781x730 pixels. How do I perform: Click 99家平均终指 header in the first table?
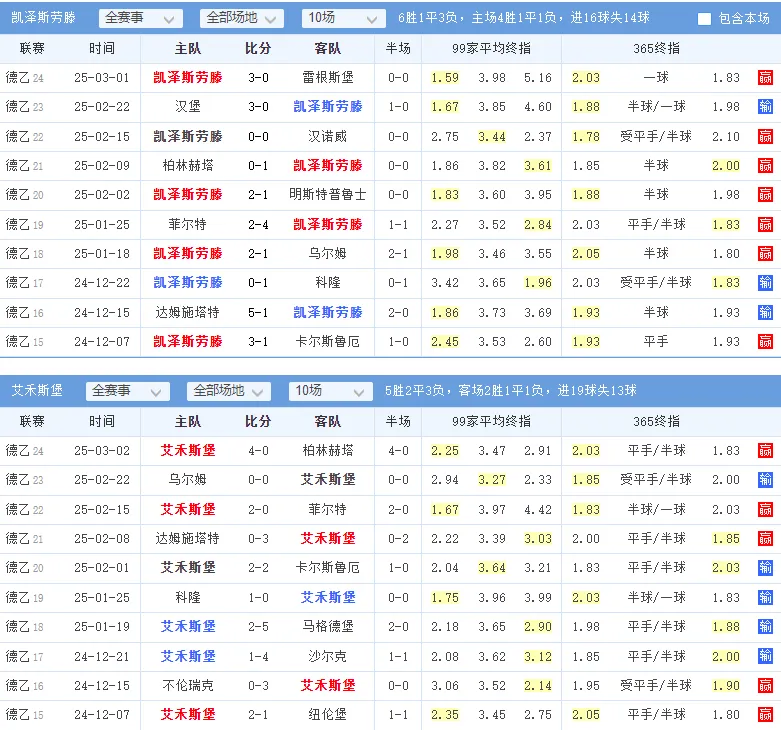[491, 48]
